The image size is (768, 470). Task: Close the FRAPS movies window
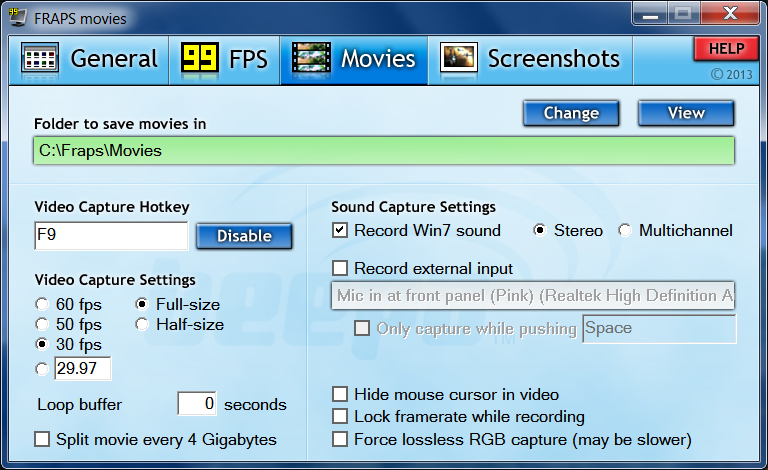point(730,13)
